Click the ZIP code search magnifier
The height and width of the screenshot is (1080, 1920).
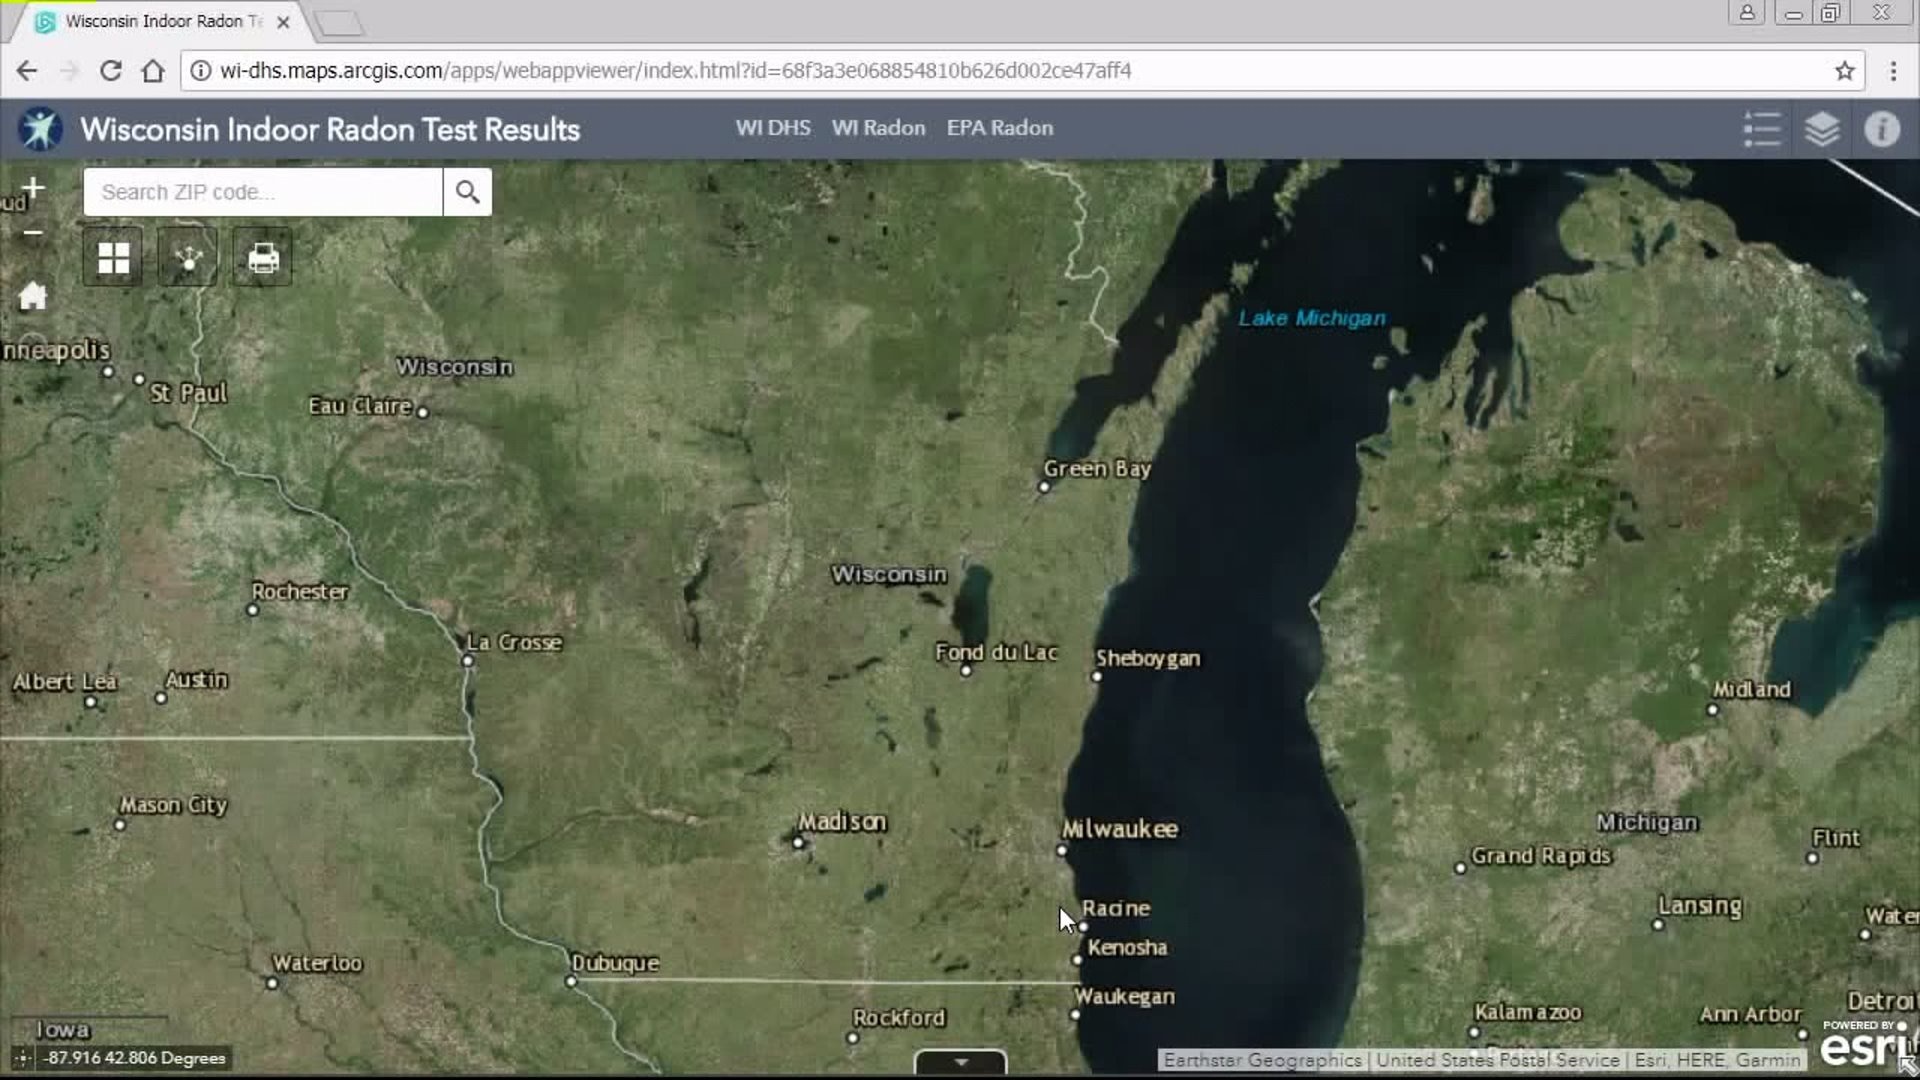pos(467,192)
